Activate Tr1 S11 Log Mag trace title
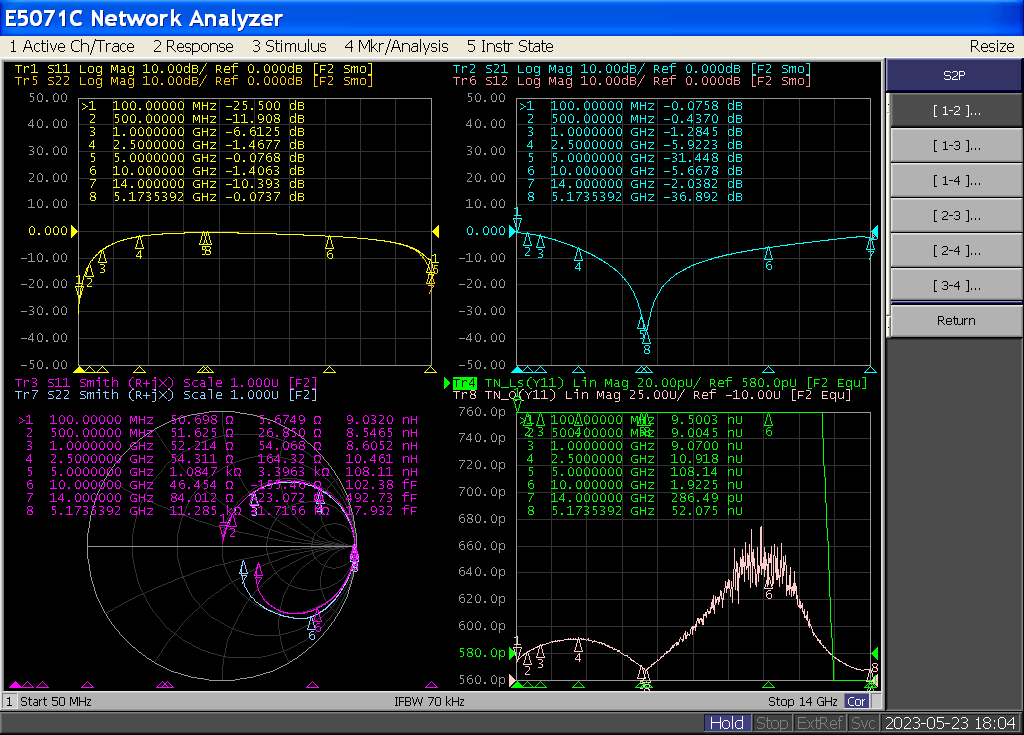The width and height of the screenshot is (1024, 735). click(193, 69)
